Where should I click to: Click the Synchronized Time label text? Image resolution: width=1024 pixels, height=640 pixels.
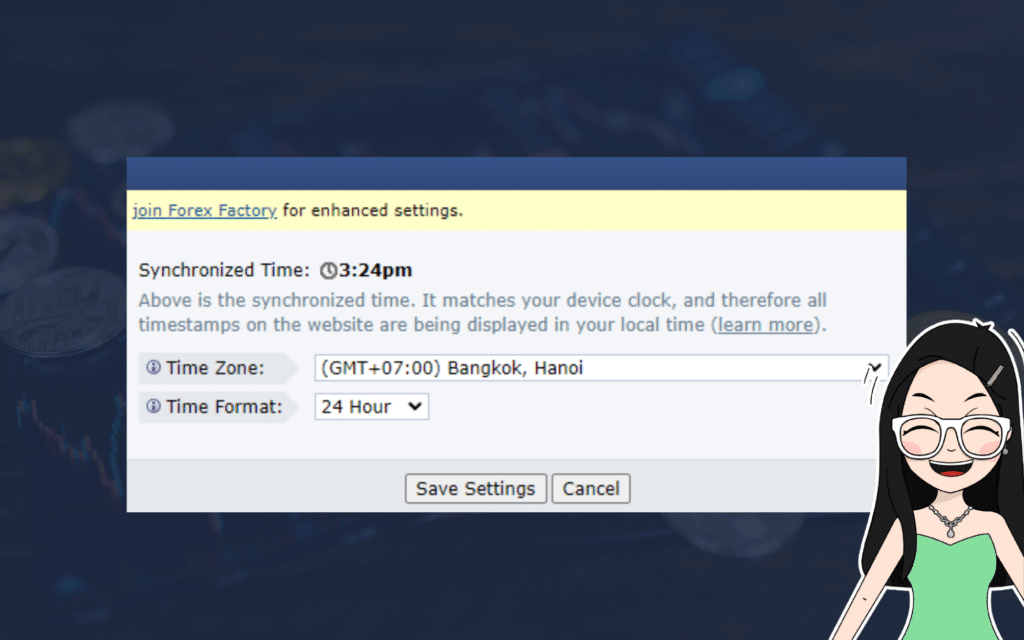coord(224,270)
